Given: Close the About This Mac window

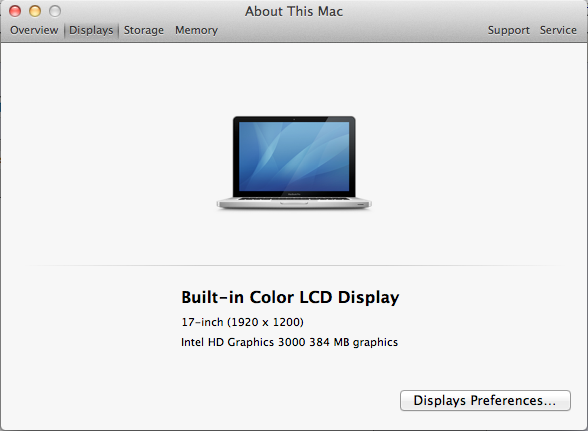Looking at the screenshot, I should point(15,11).
